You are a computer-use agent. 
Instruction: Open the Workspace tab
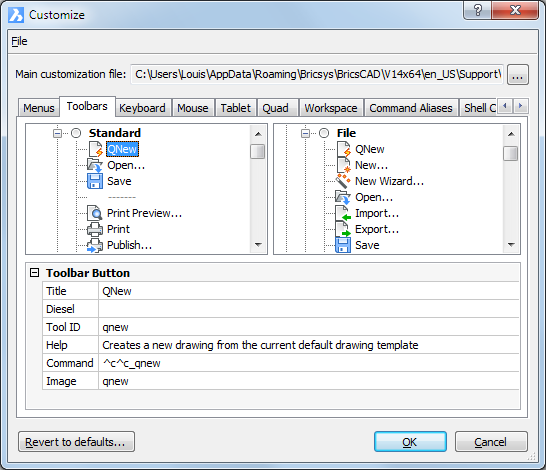[331, 108]
